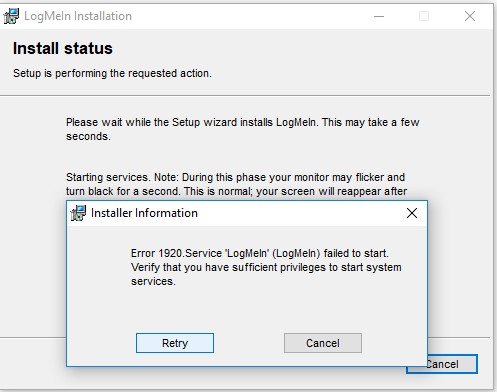Click the 'Installer Information' title text
Image resolution: width=497 pixels, height=392 pixels.
point(144,213)
